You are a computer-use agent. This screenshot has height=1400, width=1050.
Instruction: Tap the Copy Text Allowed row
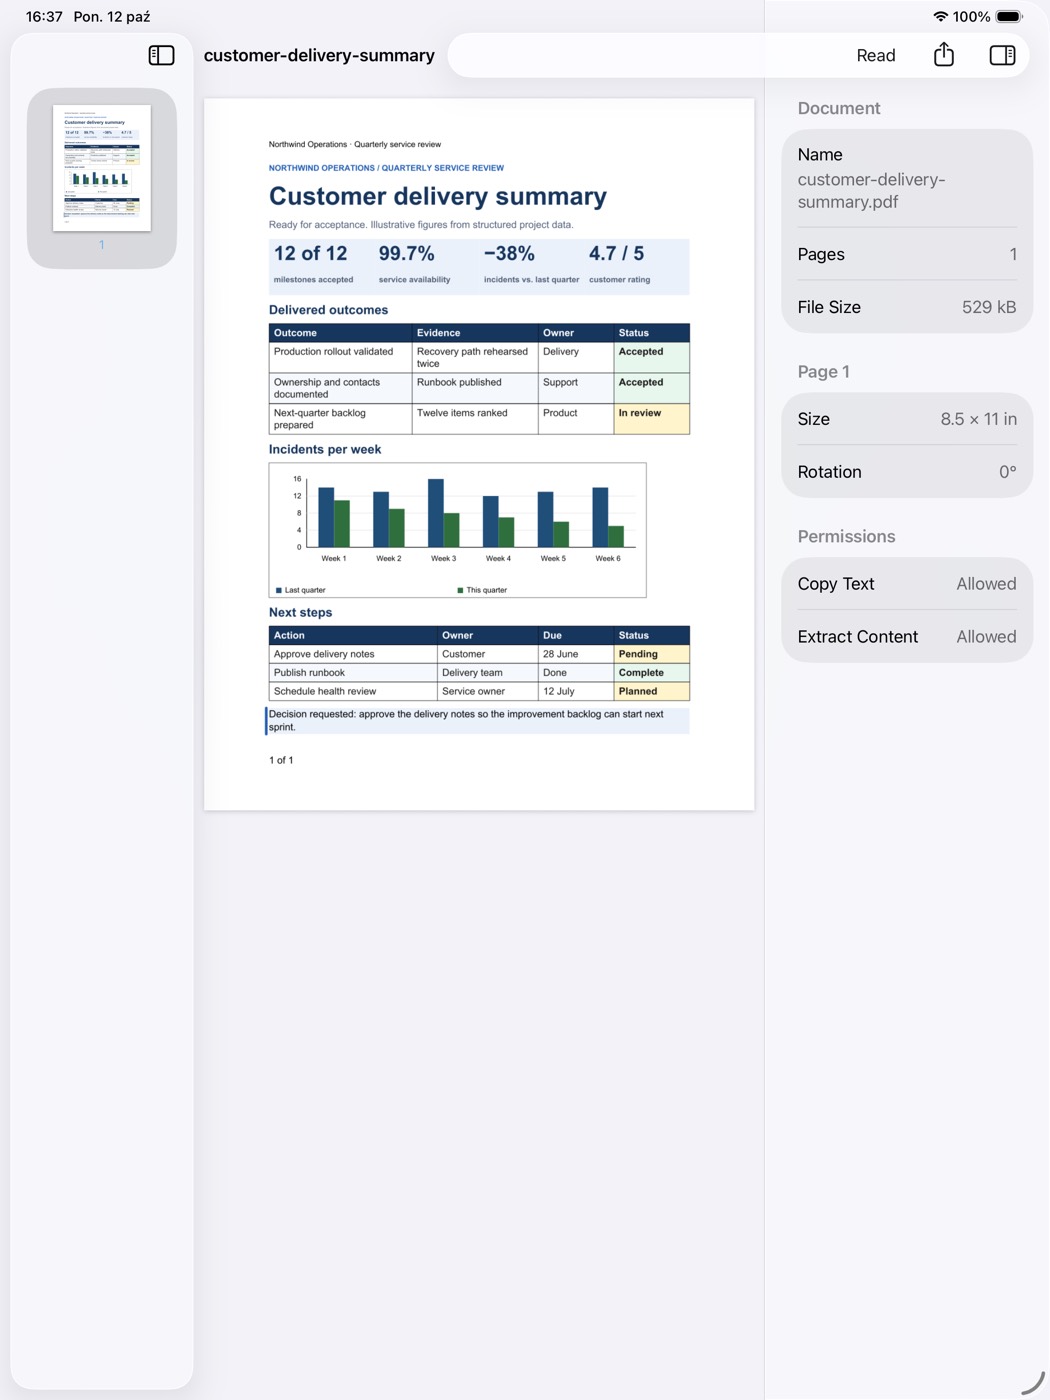(x=907, y=584)
